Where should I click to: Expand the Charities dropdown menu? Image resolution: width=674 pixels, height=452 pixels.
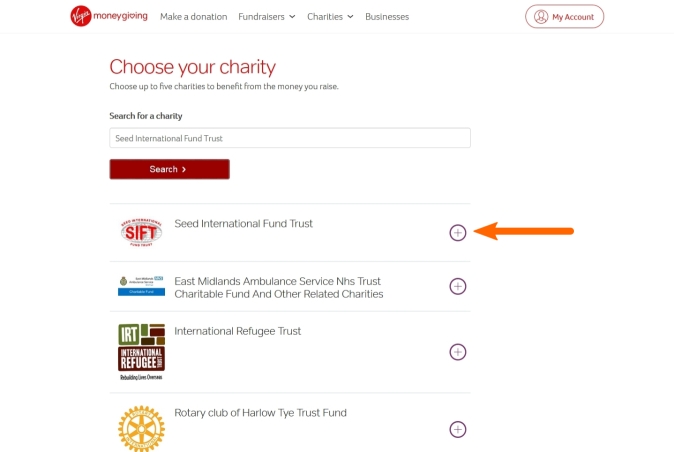[330, 17]
